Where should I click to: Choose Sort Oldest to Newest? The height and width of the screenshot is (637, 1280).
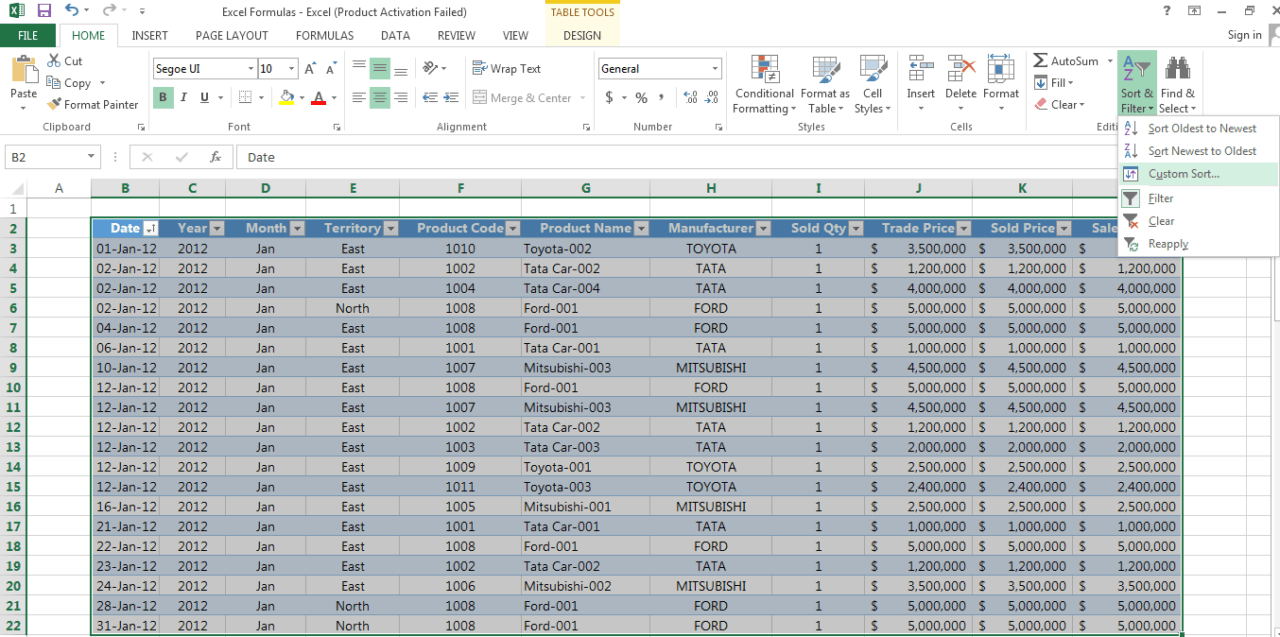1198,128
